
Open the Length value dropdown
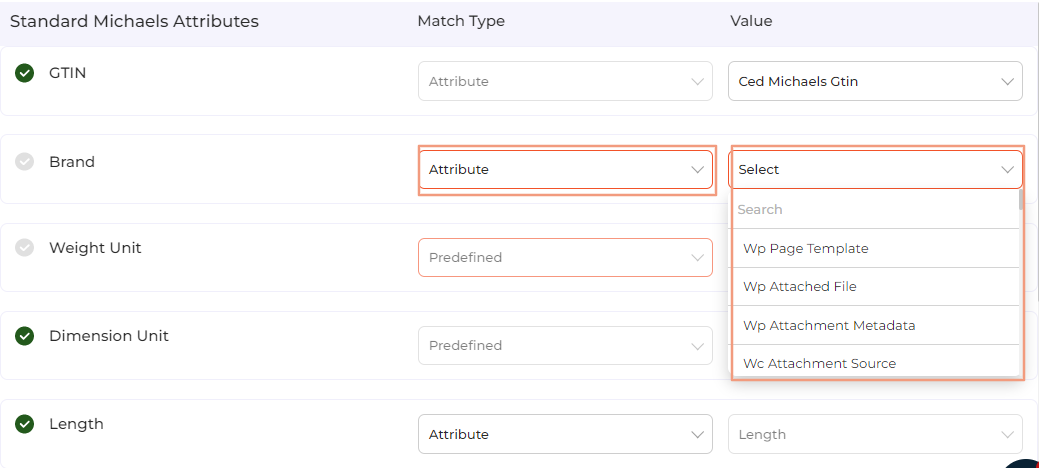pos(875,435)
